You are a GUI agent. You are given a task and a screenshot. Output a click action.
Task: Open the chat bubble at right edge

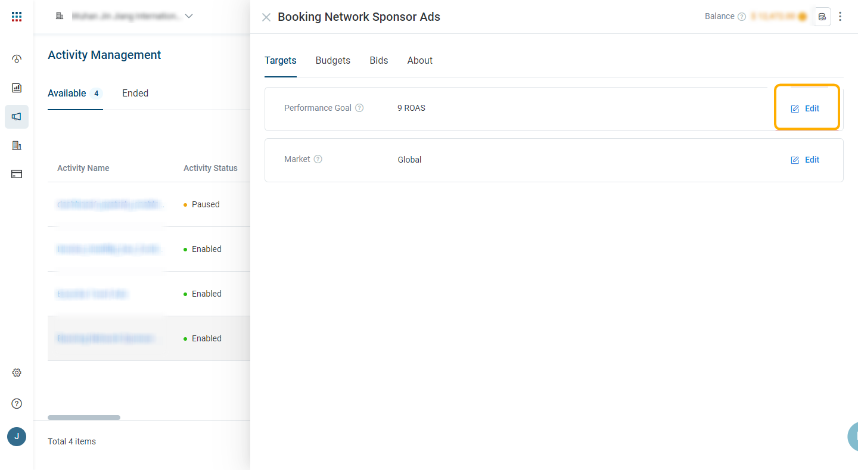coord(853,437)
